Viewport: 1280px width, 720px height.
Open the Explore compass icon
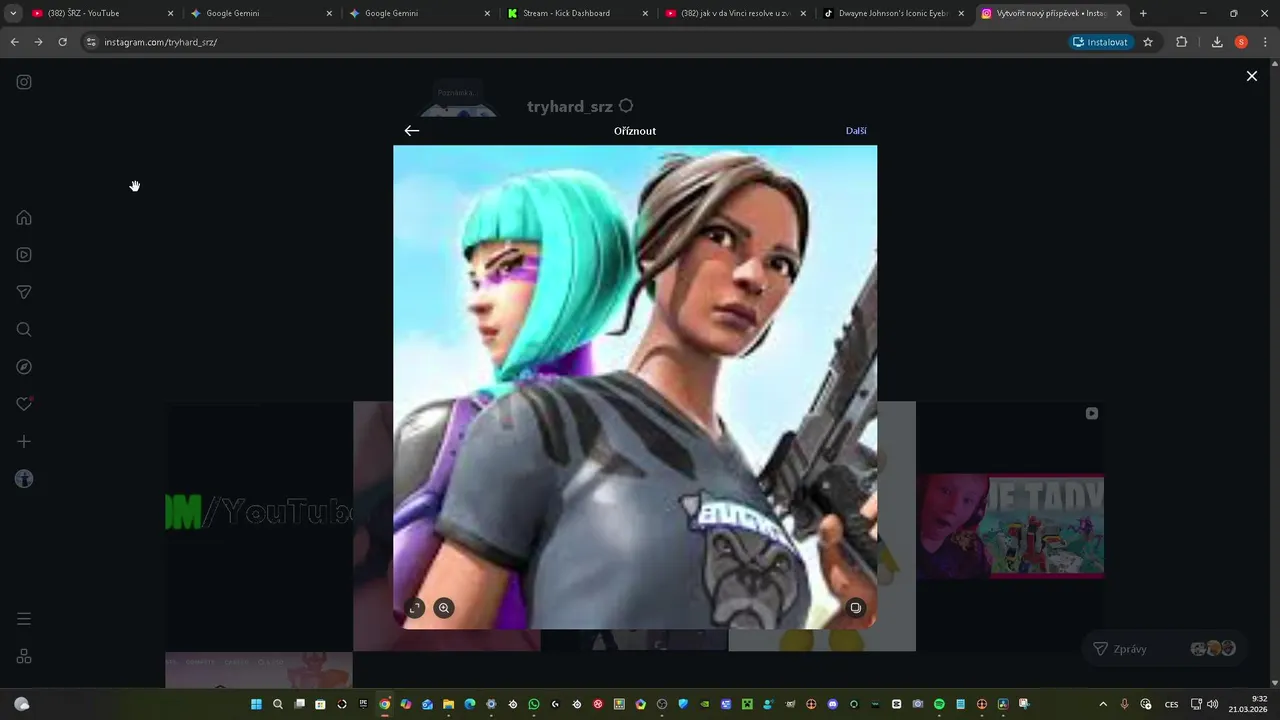pos(24,367)
